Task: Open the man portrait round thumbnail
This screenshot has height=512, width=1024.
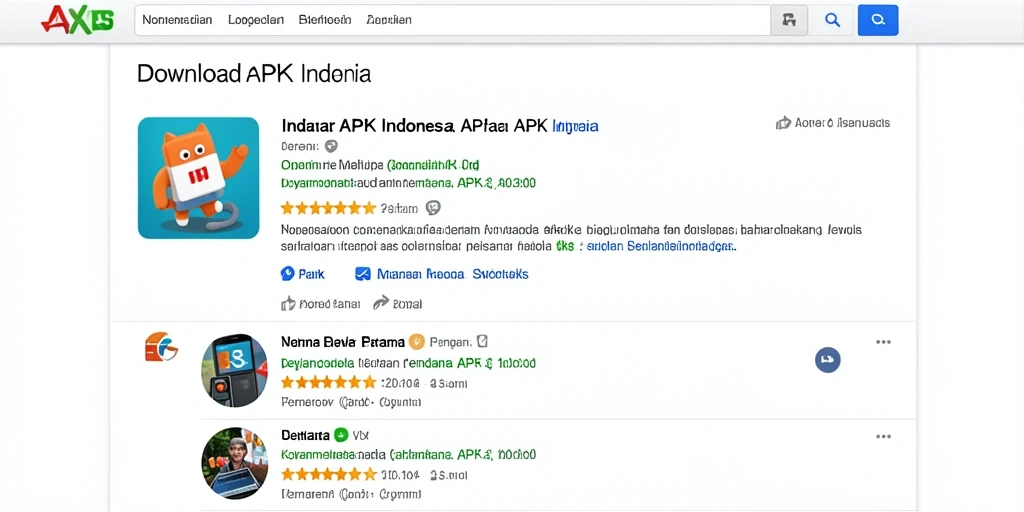Action: tap(234, 462)
